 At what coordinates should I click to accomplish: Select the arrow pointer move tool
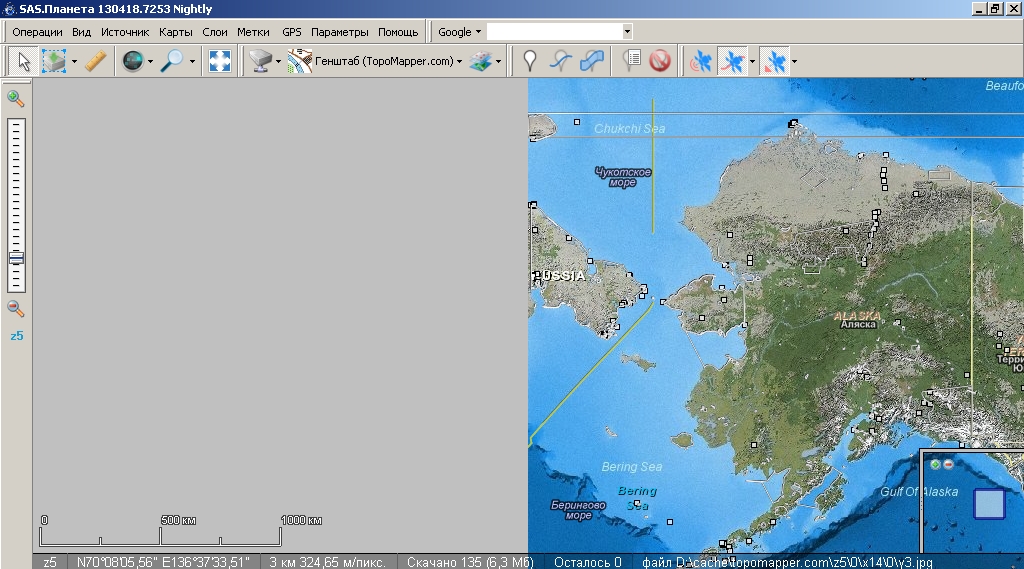click(x=24, y=62)
